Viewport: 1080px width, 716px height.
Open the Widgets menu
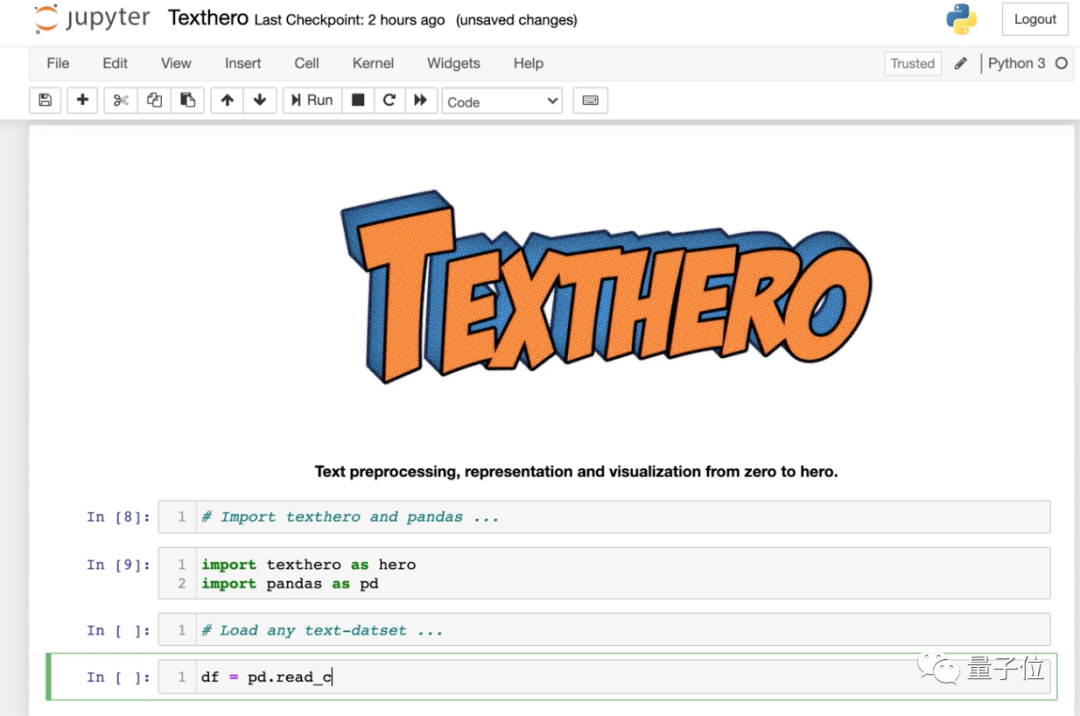coord(453,63)
